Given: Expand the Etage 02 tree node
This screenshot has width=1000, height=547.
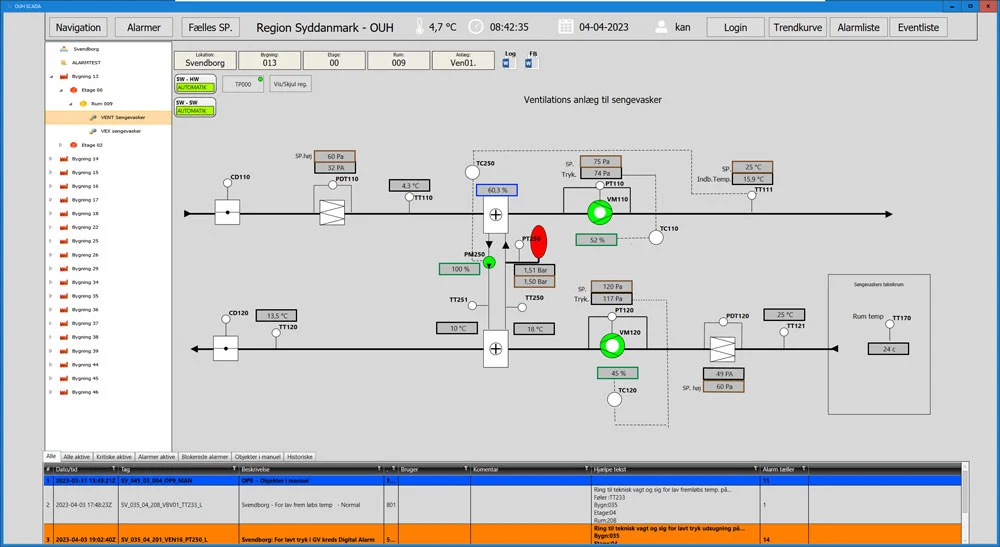Looking at the screenshot, I should tap(60, 145).
